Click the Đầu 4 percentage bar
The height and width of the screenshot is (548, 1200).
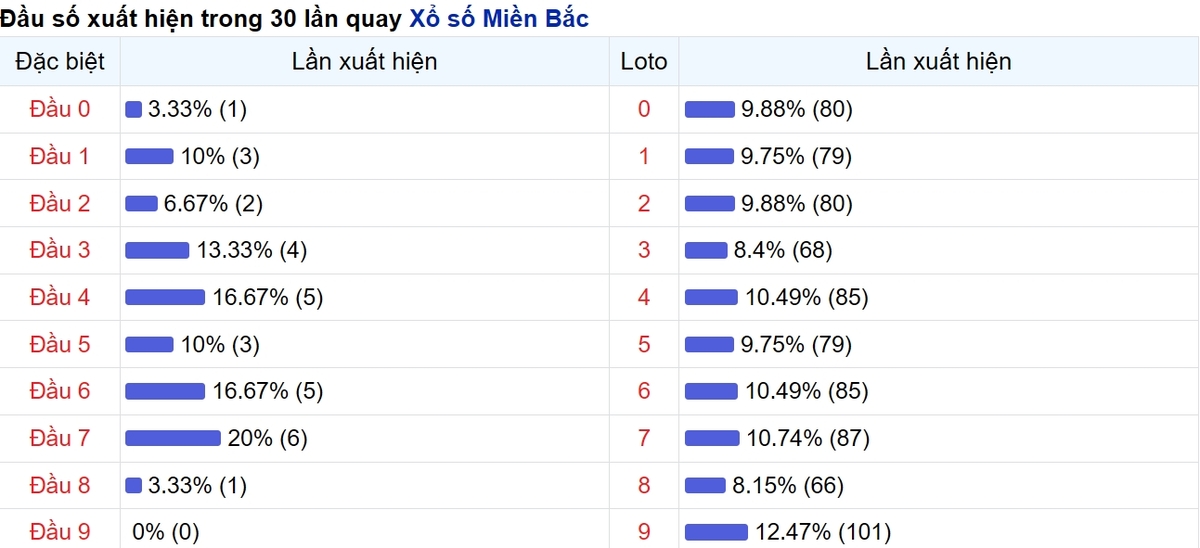point(165,297)
